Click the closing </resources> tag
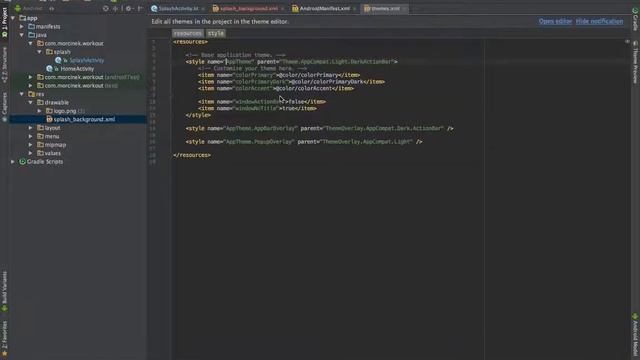Viewport: 640px width, 360px height. (192, 155)
